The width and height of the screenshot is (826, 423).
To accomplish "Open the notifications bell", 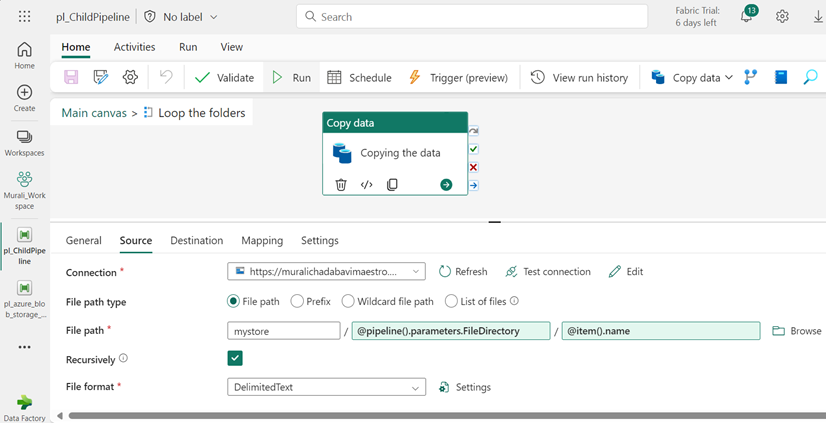I will (746, 17).
